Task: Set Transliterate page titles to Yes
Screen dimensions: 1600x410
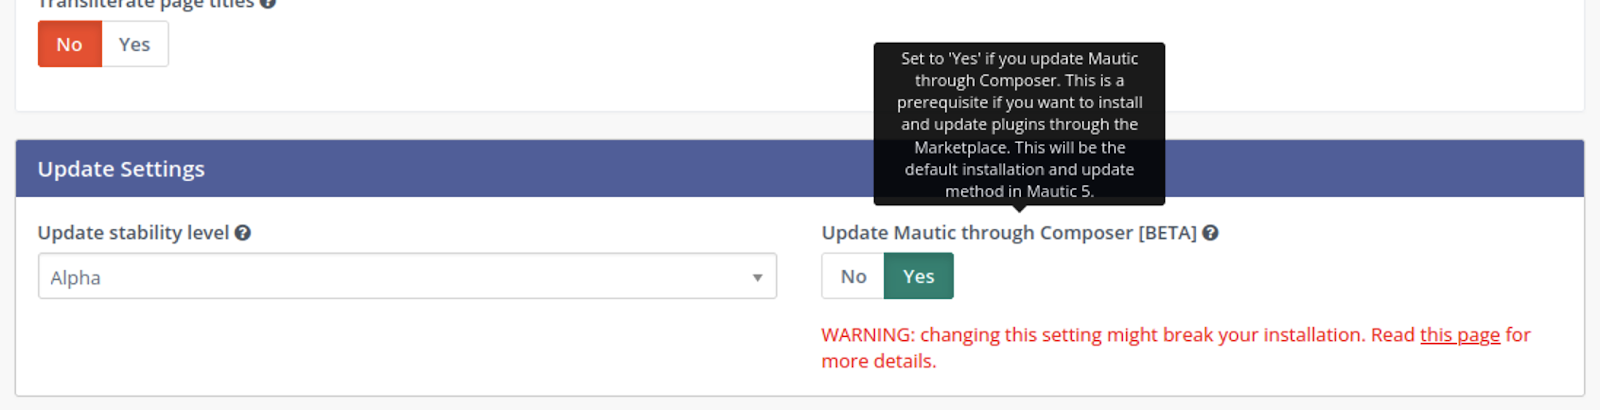Action: pyautogui.click(x=134, y=45)
